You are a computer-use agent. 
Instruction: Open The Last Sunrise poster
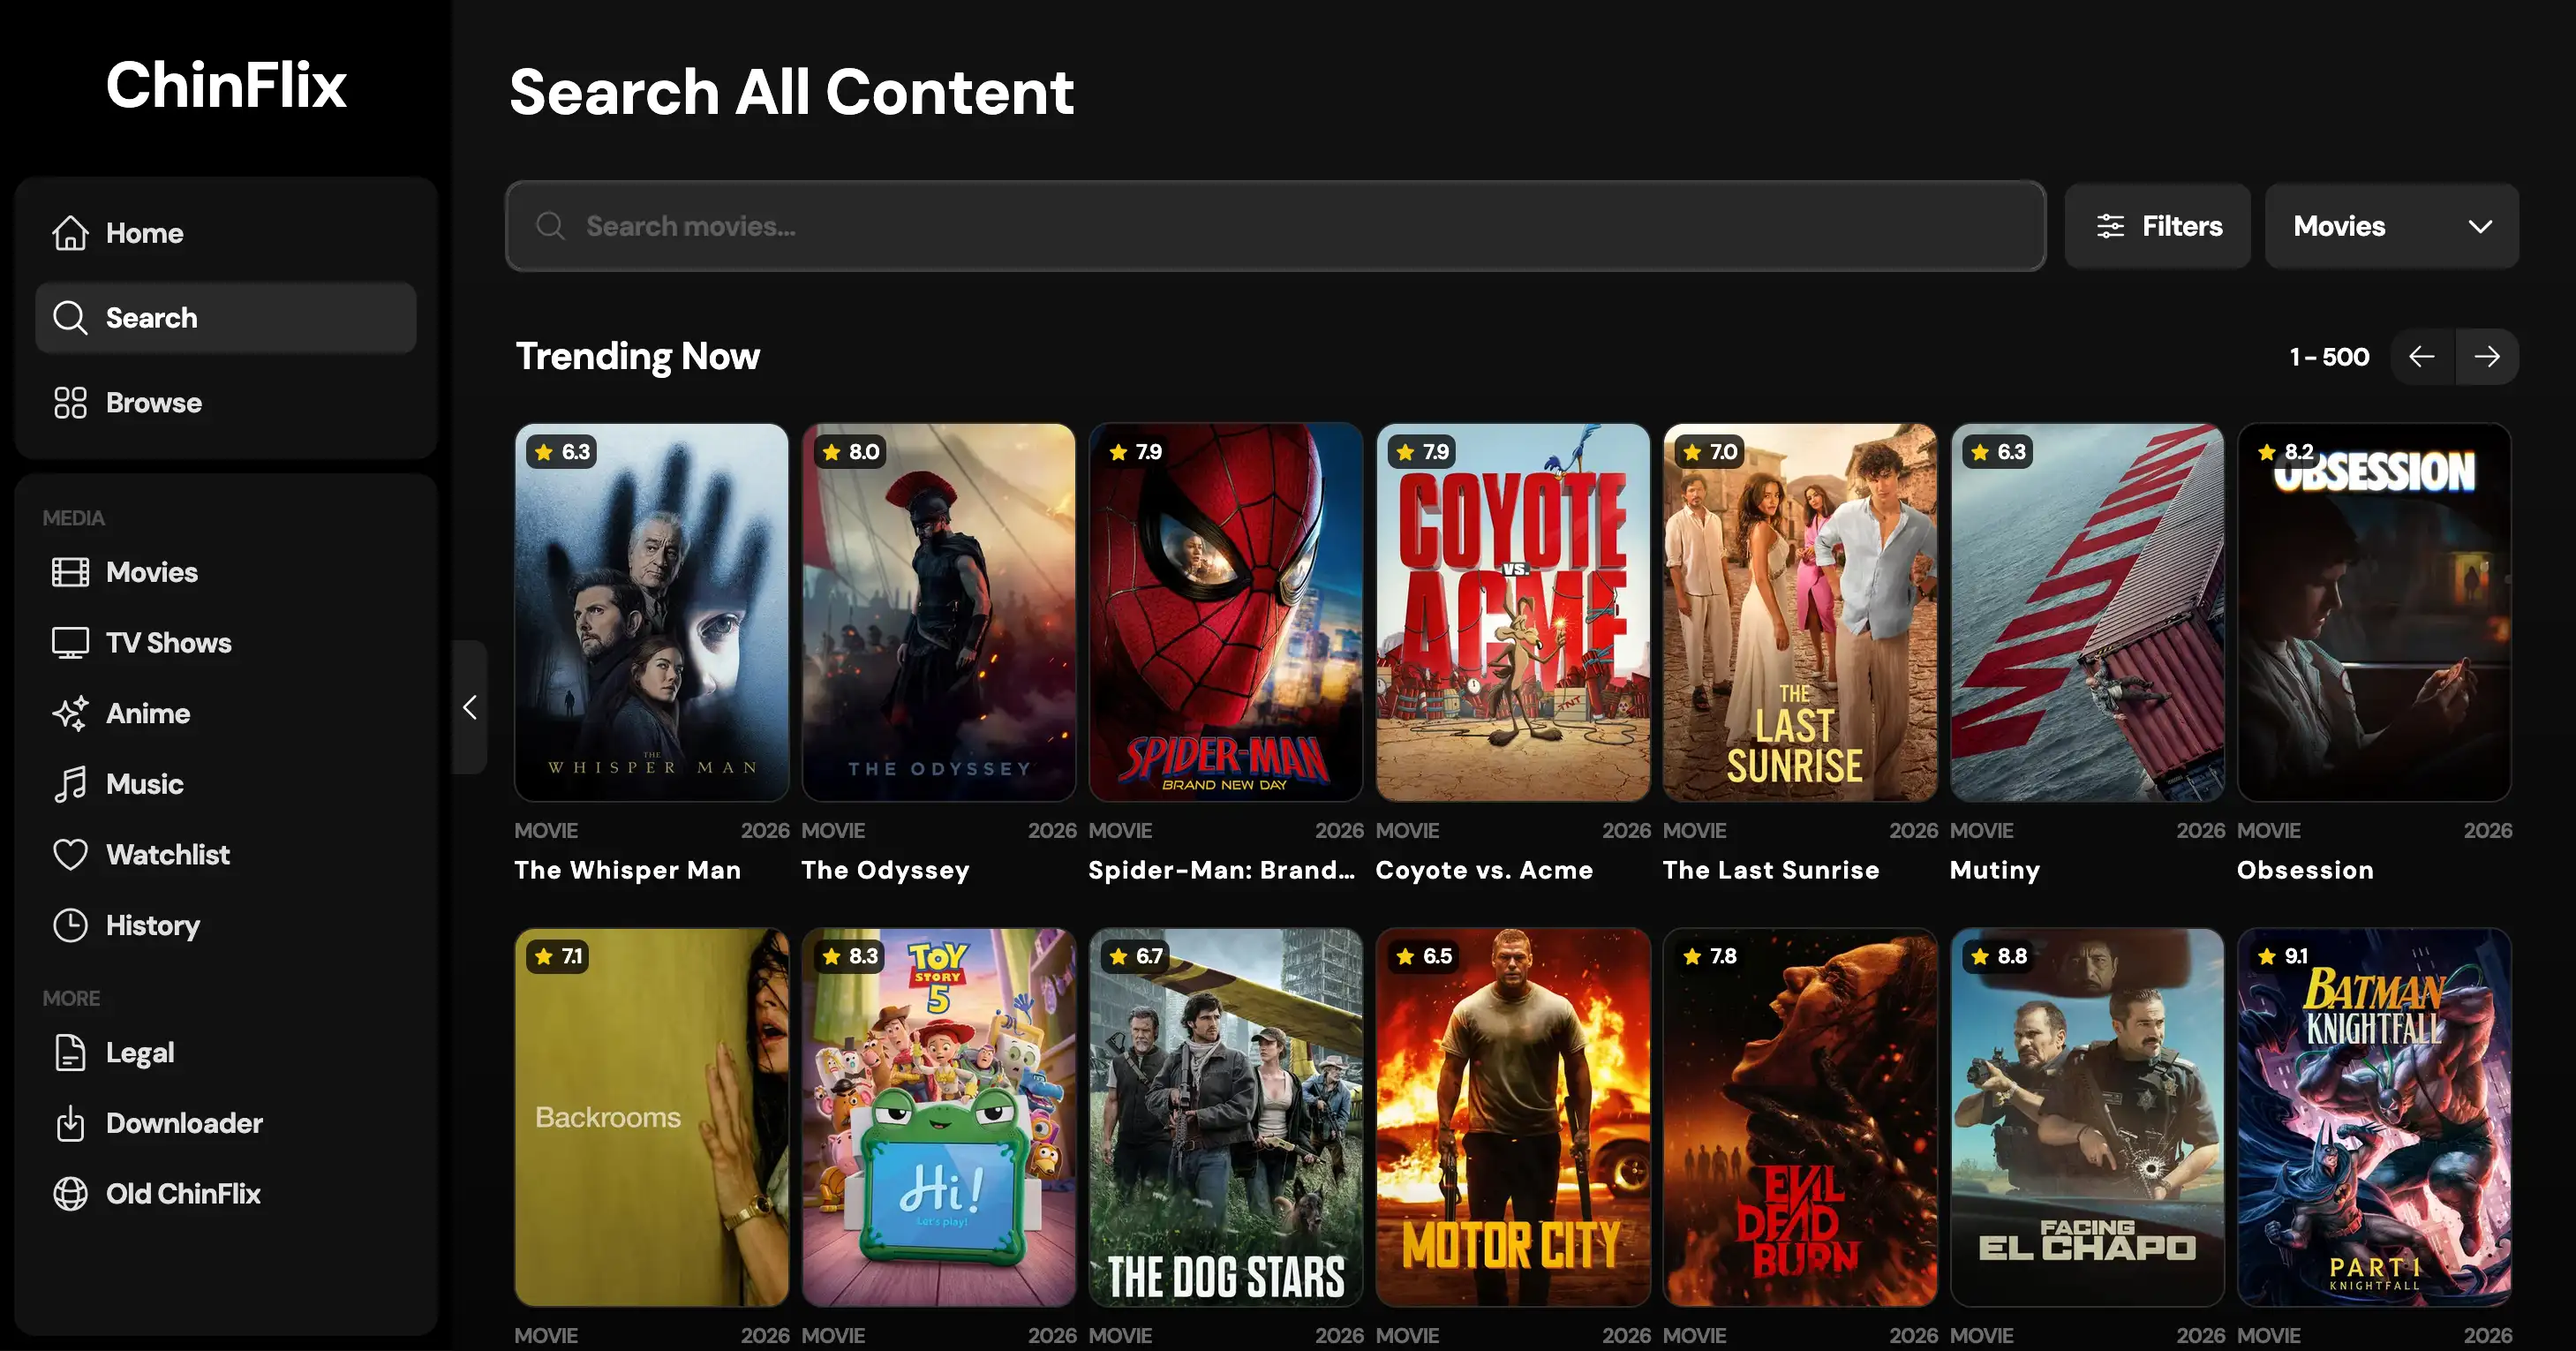(1800, 612)
